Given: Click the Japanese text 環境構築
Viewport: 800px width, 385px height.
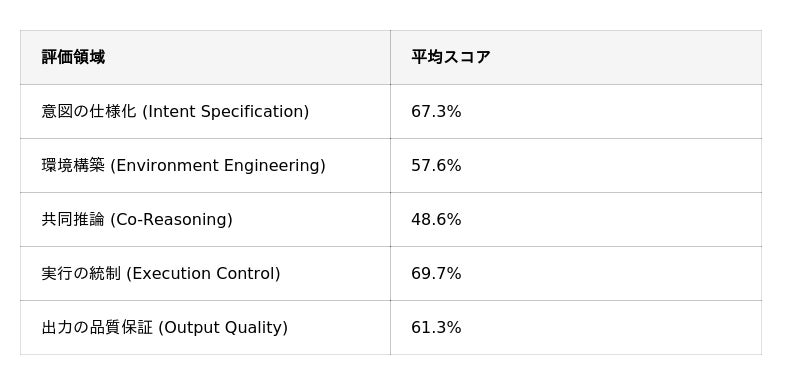Looking at the screenshot, I should pyautogui.click(x=73, y=166).
